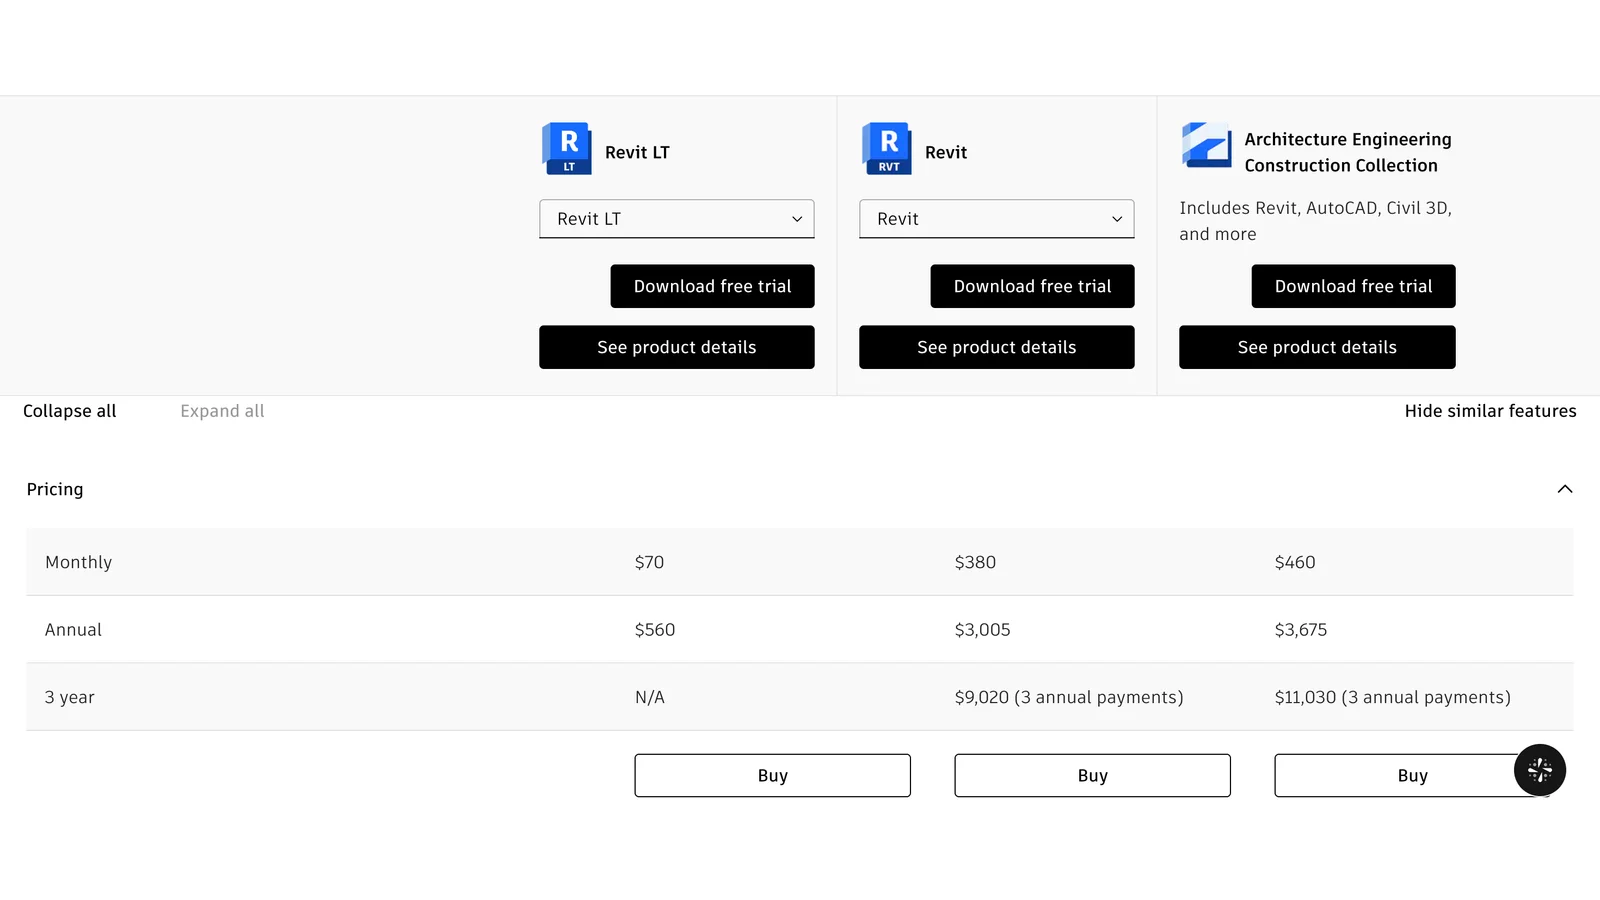Image resolution: width=1600 pixels, height=900 pixels.
Task: Toggle Hide similar features
Action: point(1490,411)
